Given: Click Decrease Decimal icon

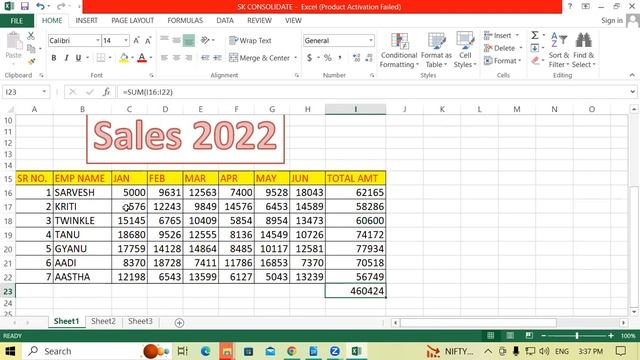Looking at the screenshot, I should tap(369, 58).
